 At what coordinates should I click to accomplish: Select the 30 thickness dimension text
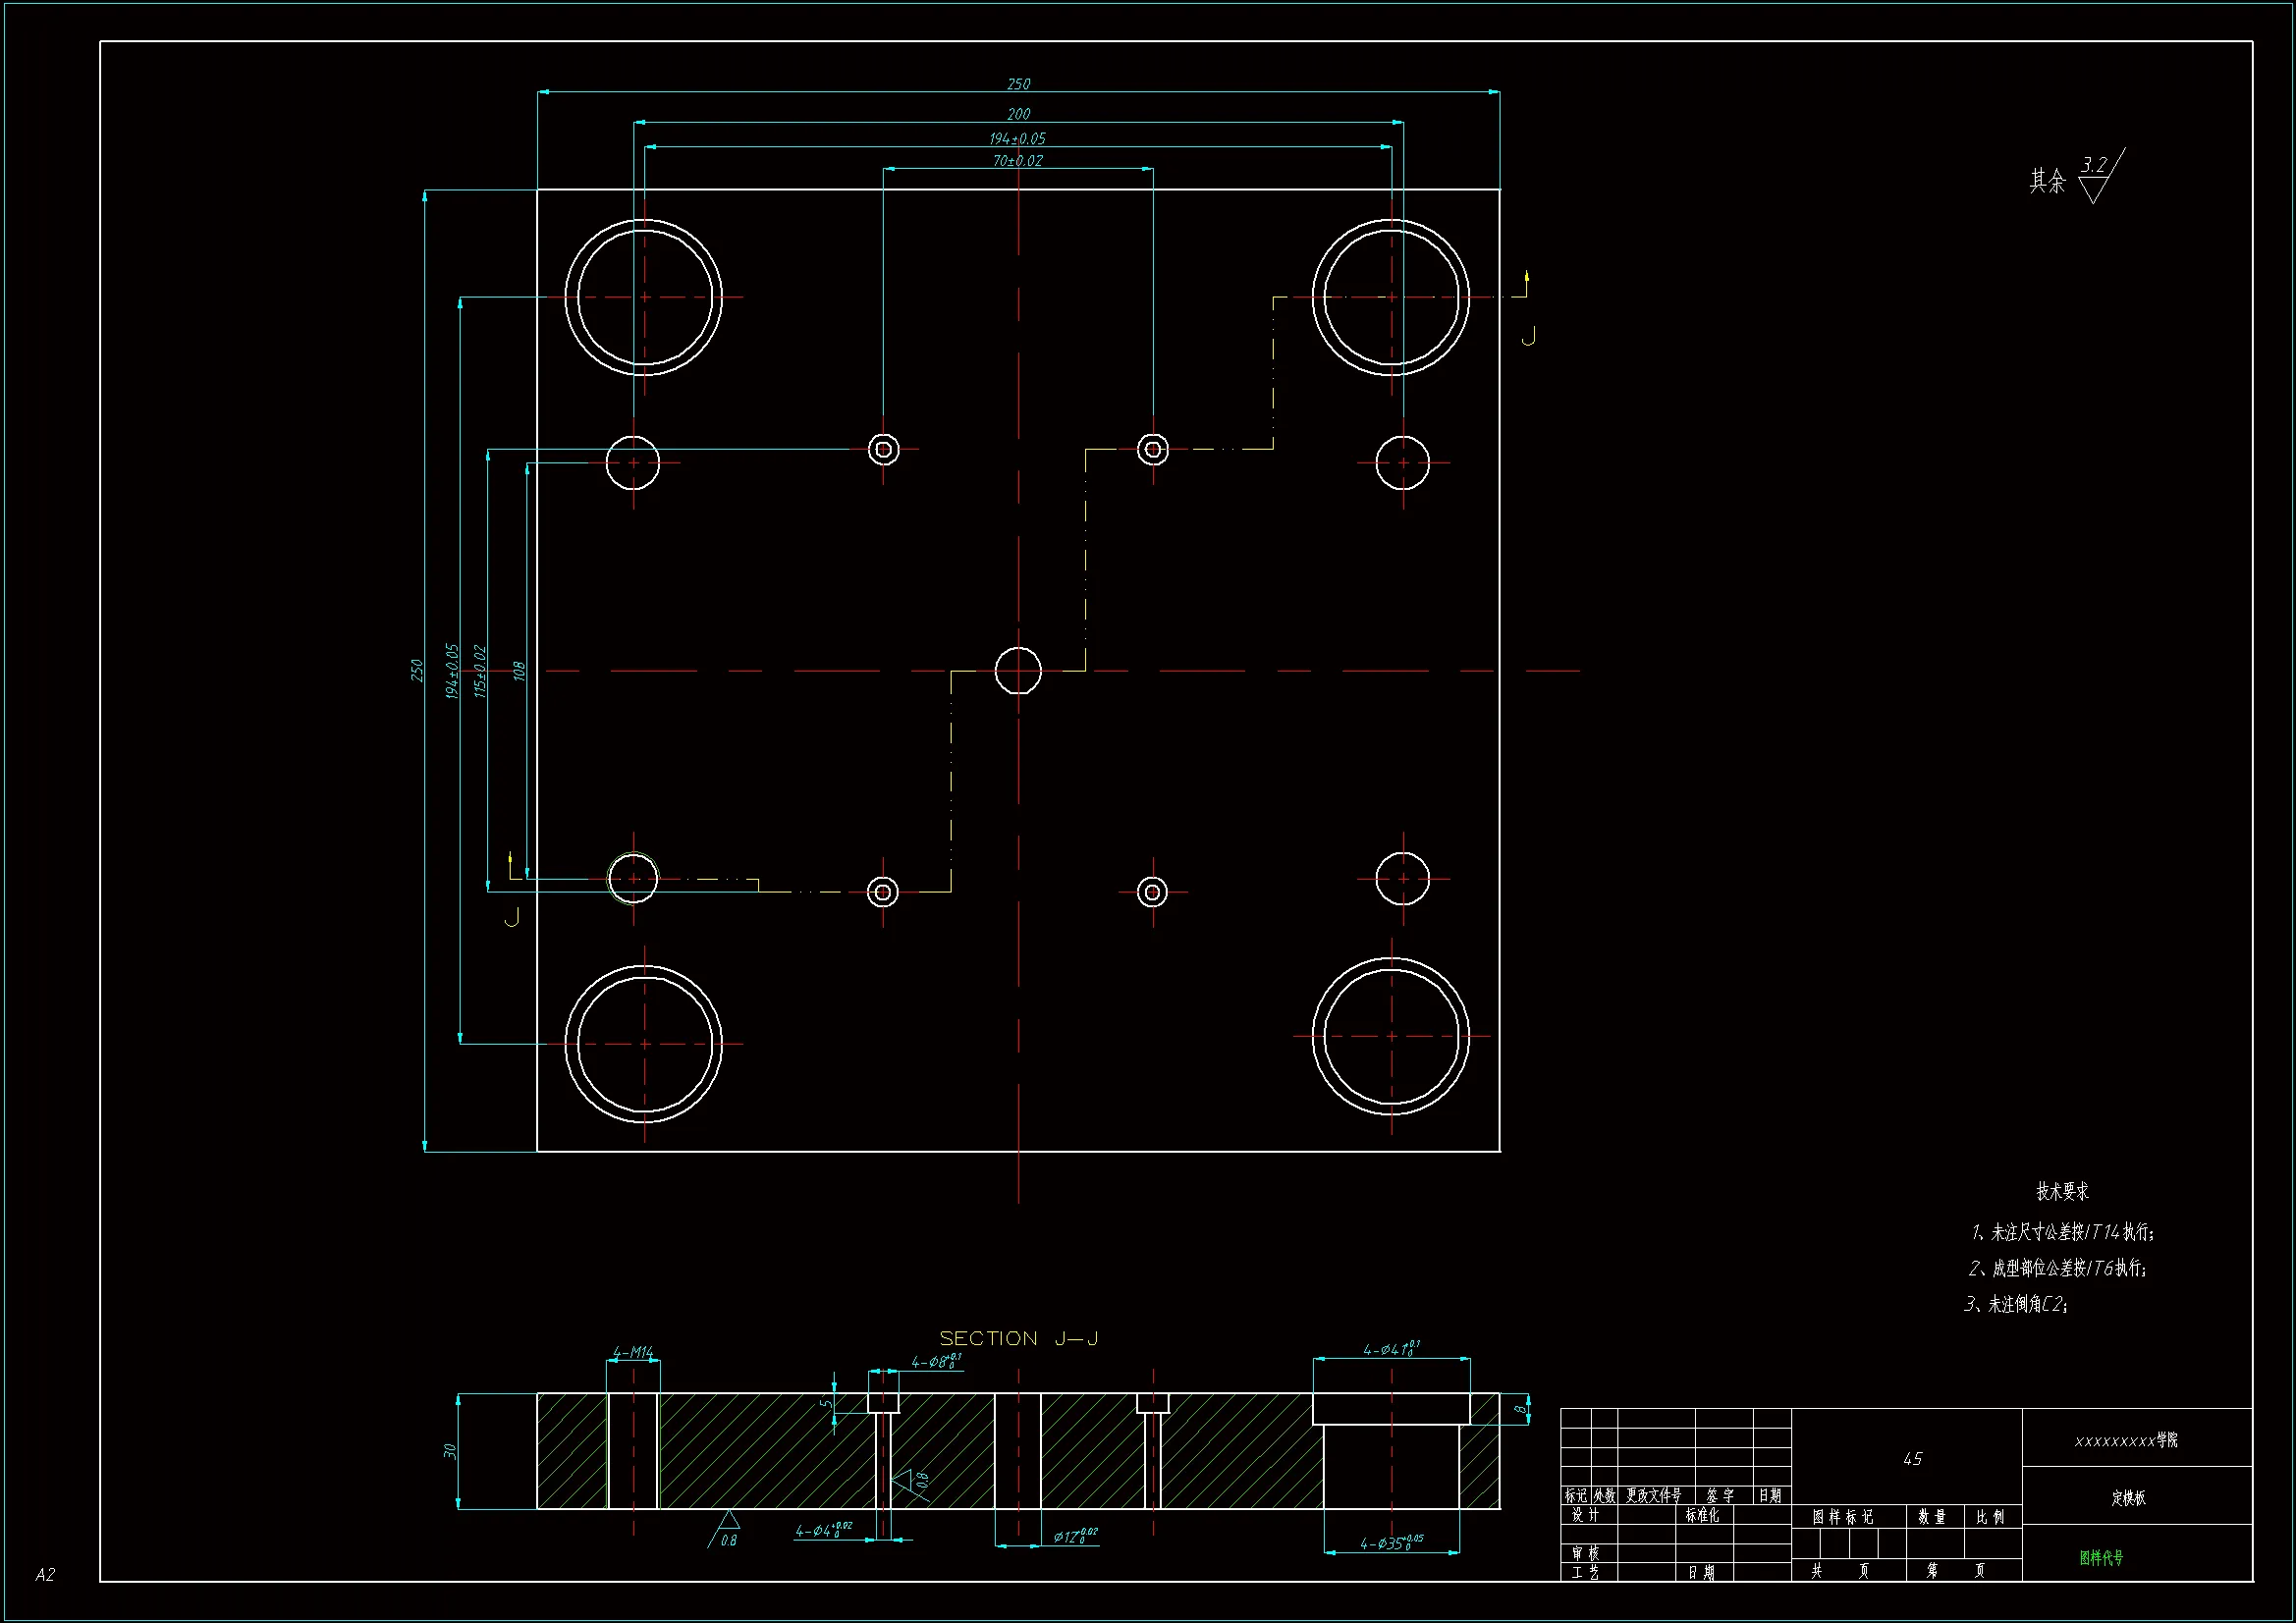[x=450, y=1450]
